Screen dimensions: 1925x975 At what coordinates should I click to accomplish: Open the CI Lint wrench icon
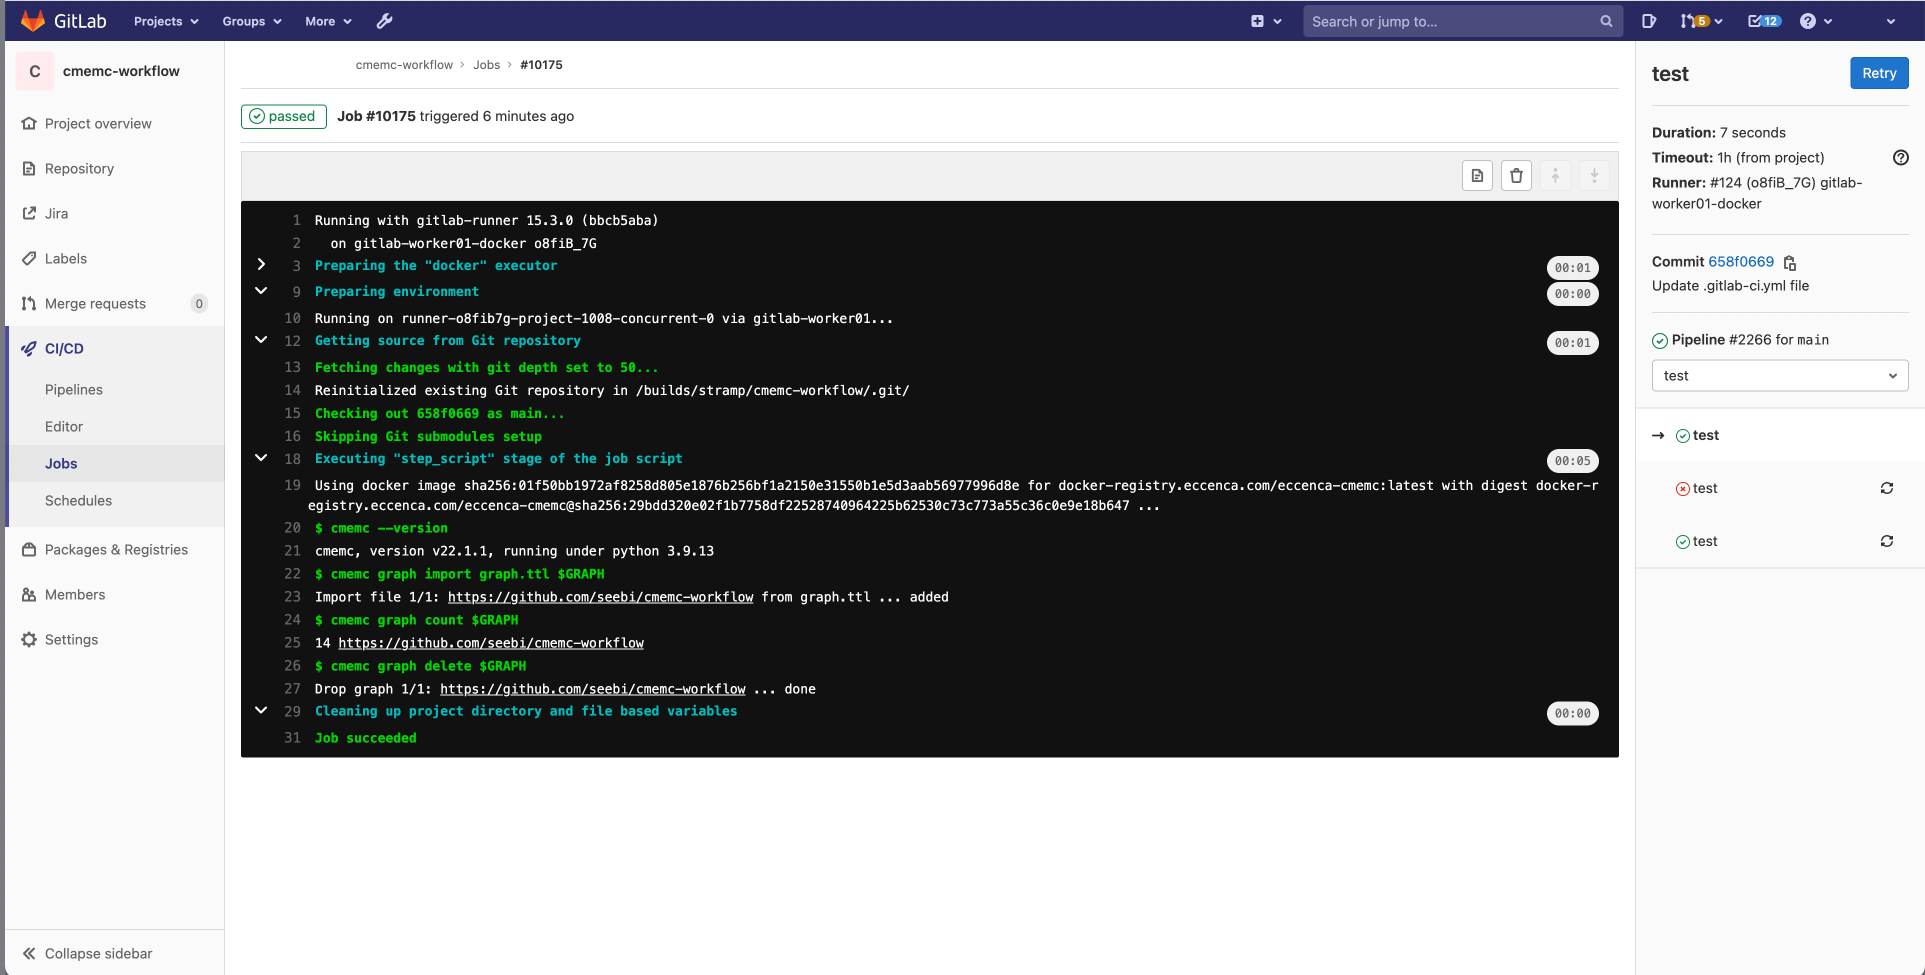click(384, 21)
